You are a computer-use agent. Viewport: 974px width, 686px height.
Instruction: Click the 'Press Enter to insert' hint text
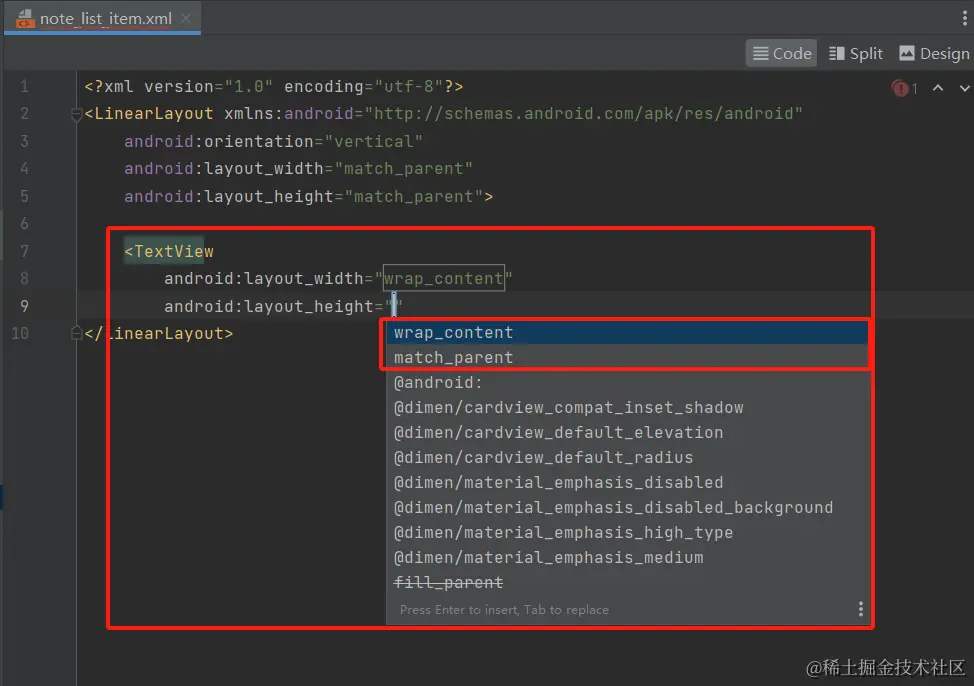(504, 610)
